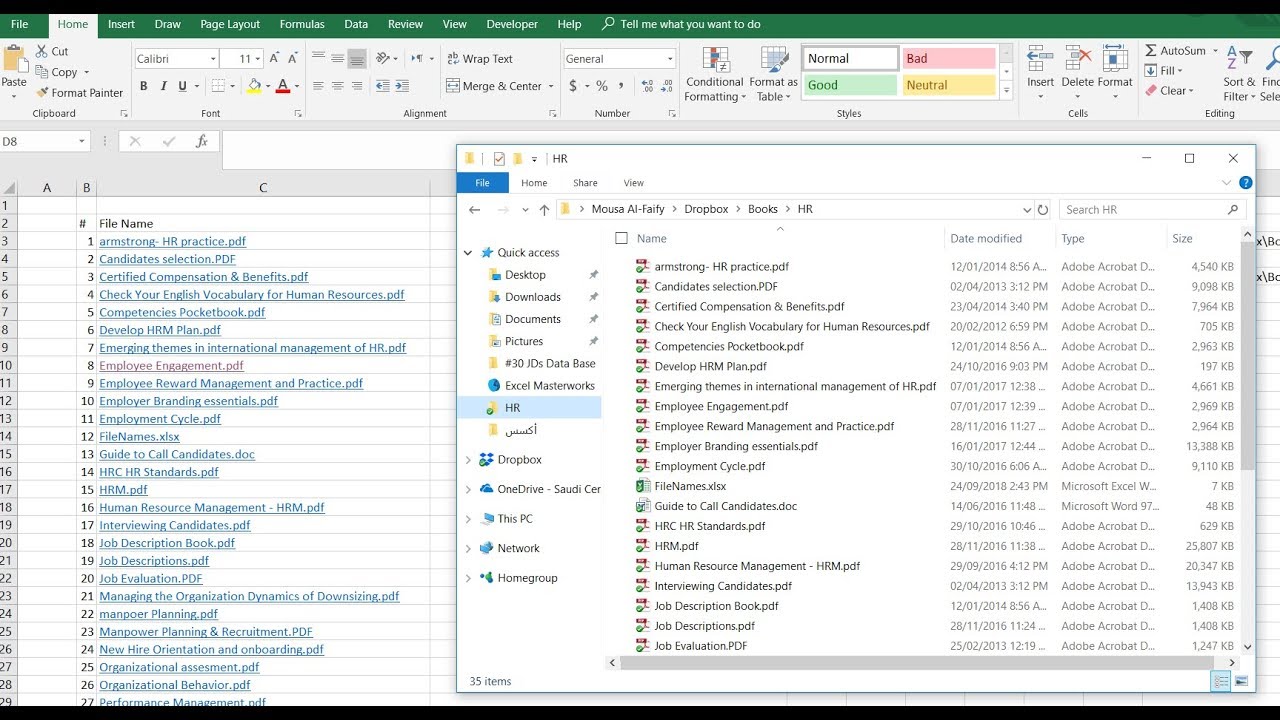Click the Search HR box

tap(1151, 210)
